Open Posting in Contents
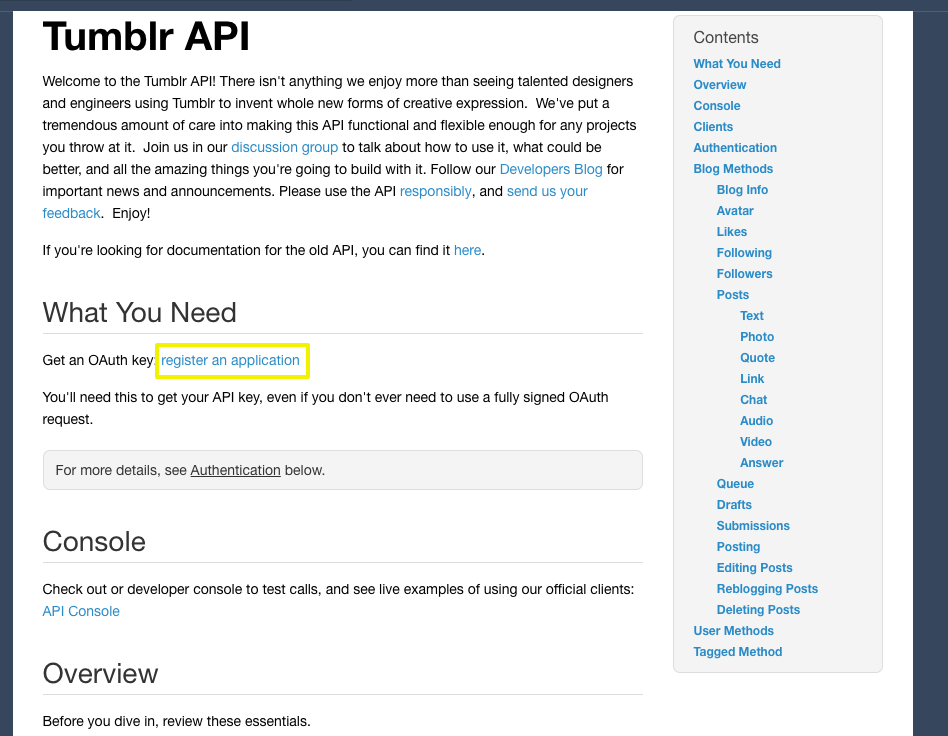The image size is (948, 736). click(738, 547)
